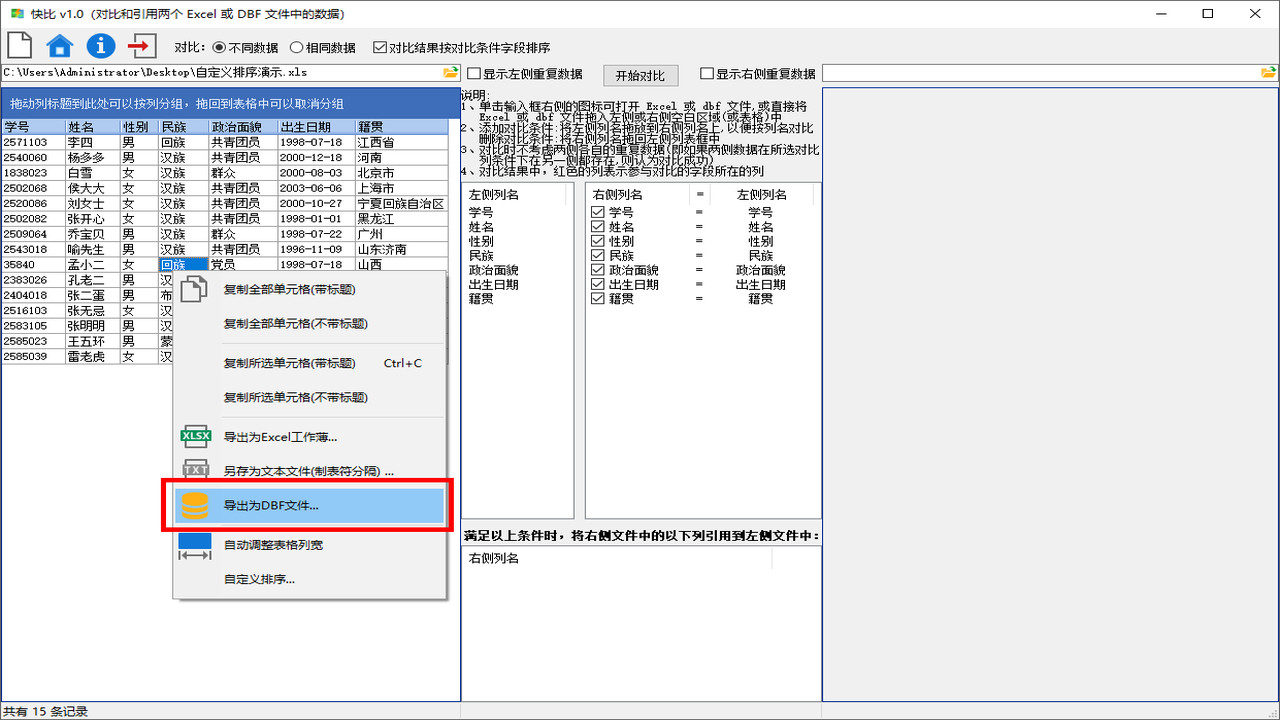1280x720 pixels.
Task: Open the yellow folder icon beside the left file path
Action: [x=450, y=72]
